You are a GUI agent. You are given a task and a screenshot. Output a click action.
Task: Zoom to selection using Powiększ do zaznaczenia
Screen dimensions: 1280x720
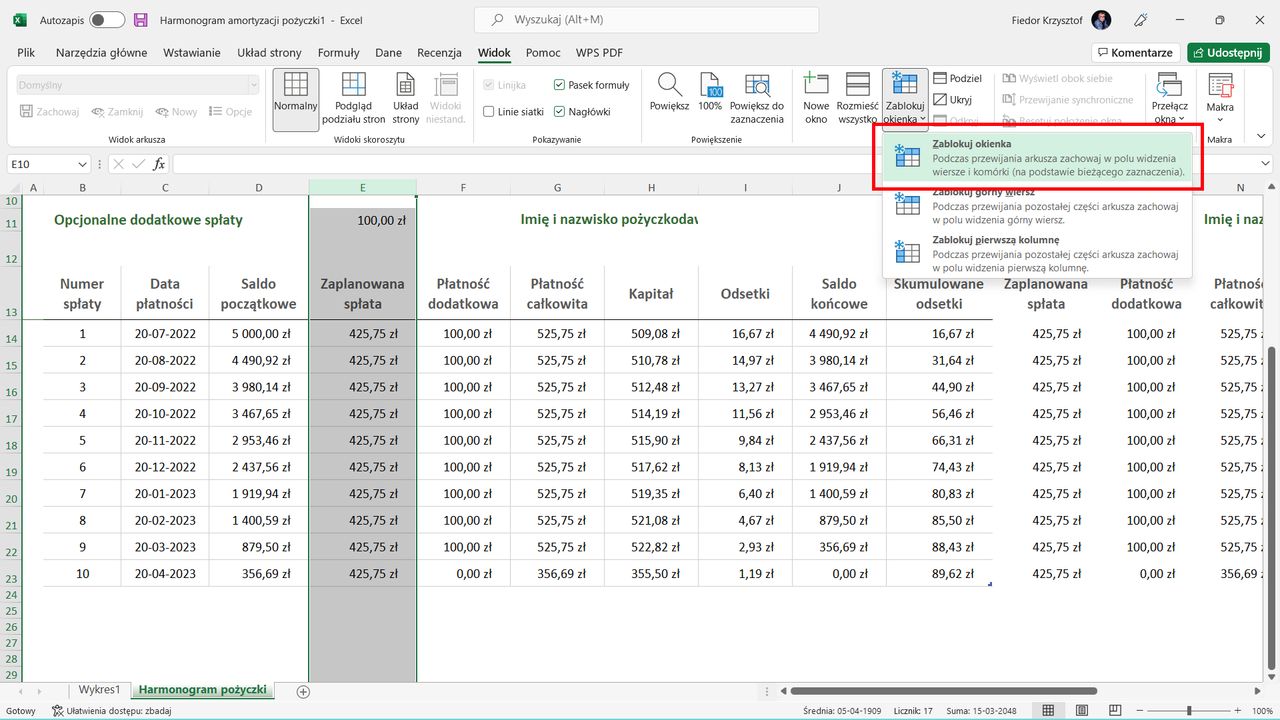click(758, 97)
